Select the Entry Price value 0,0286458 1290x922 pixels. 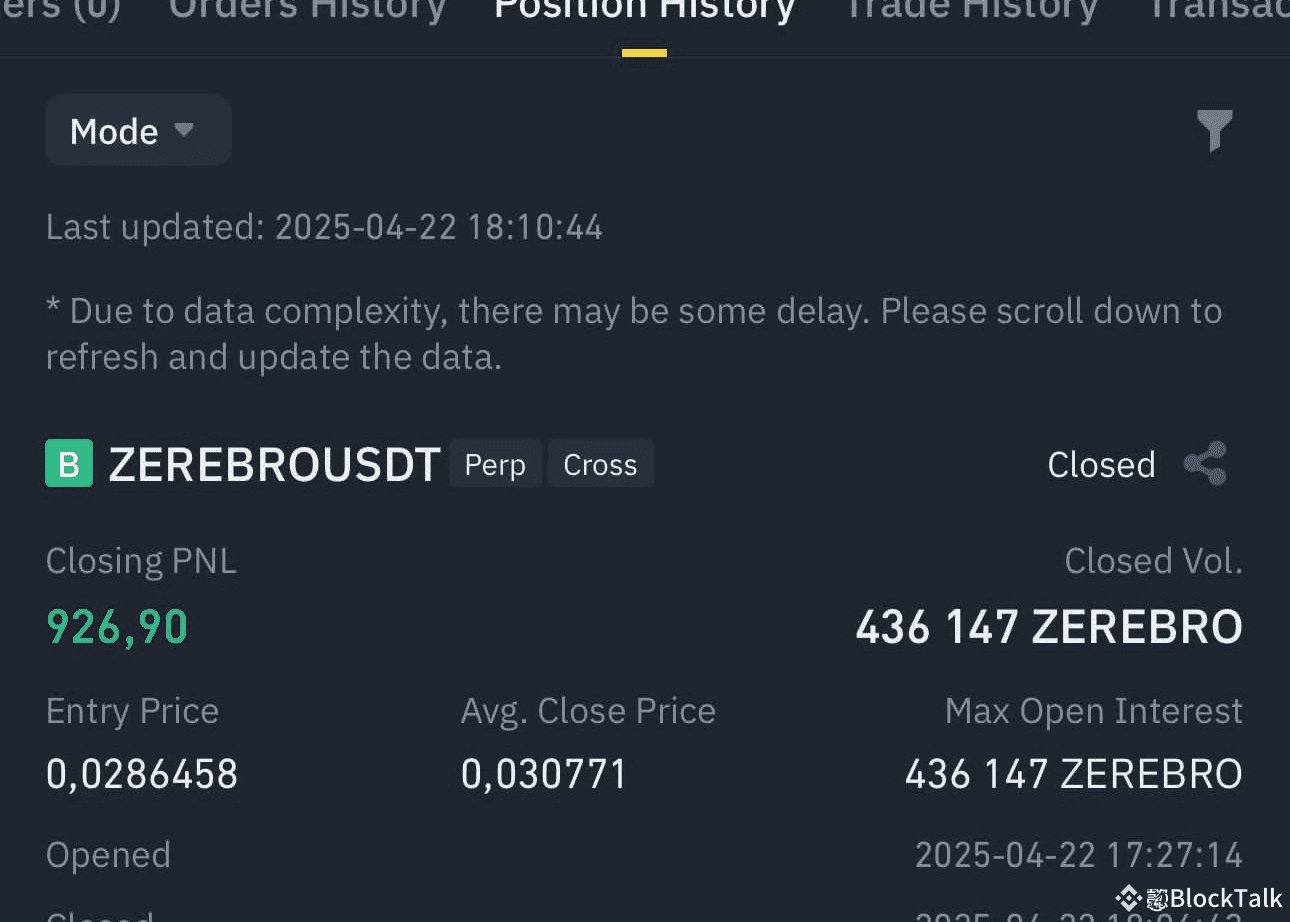point(142,775)
